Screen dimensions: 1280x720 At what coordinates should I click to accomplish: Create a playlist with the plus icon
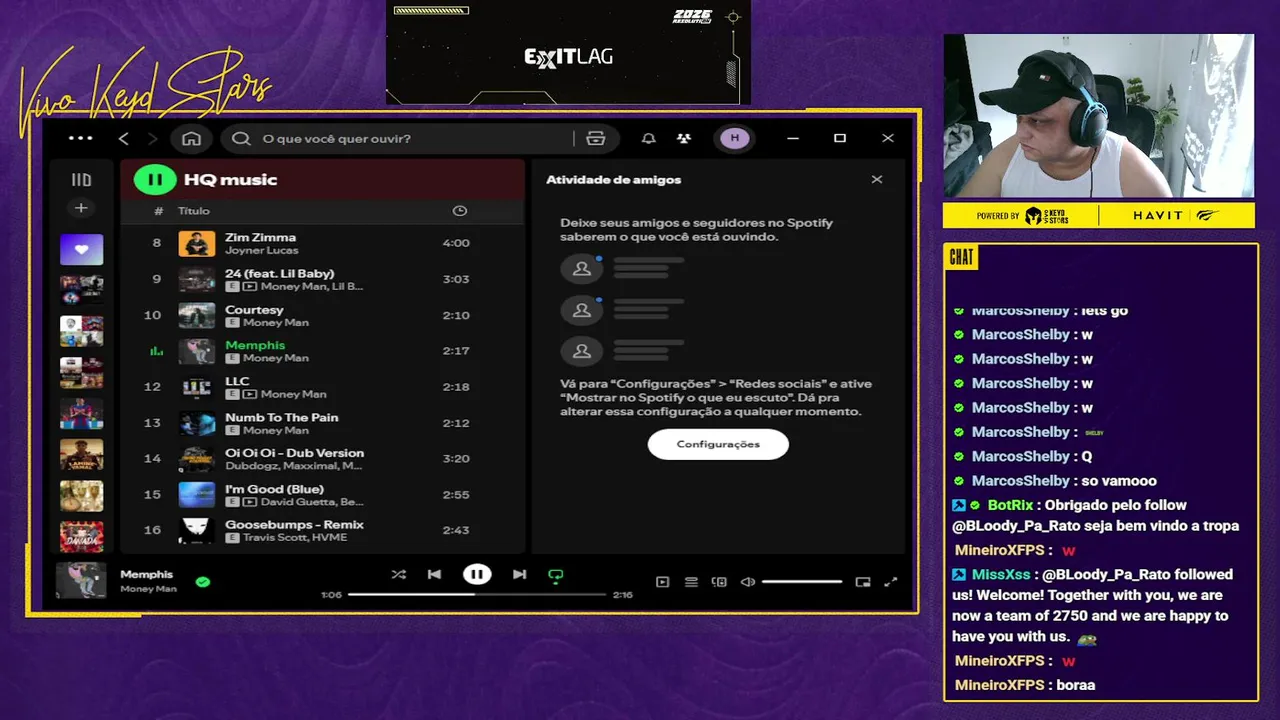pyautogui.click(x=81, y=208)
